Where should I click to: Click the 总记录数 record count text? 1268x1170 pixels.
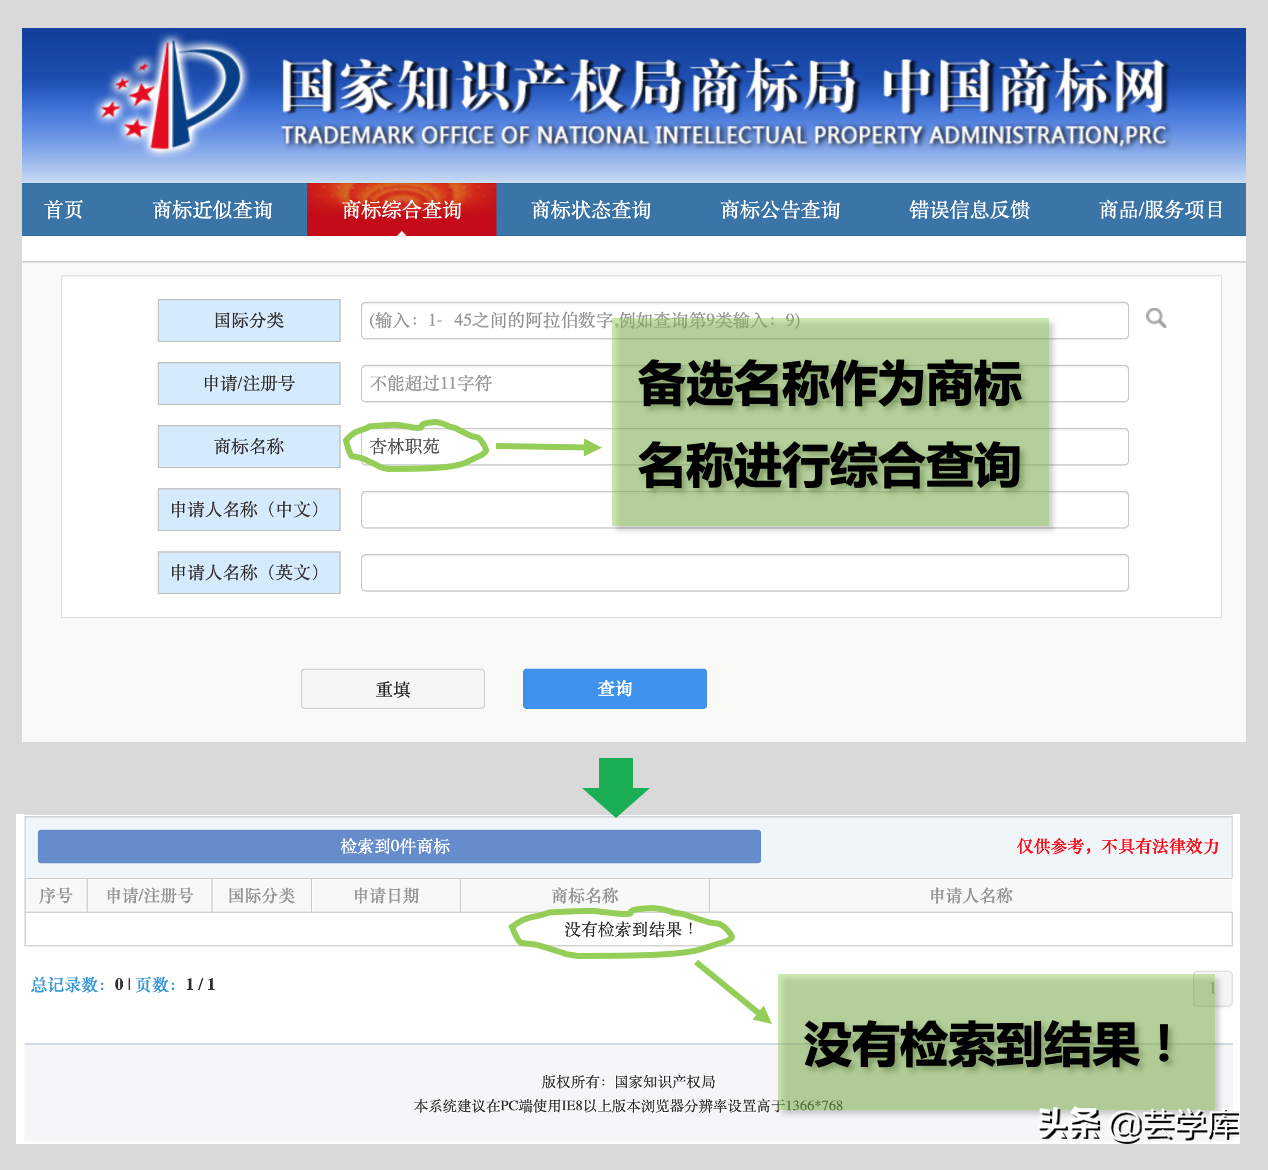click(x=66, y=984)
